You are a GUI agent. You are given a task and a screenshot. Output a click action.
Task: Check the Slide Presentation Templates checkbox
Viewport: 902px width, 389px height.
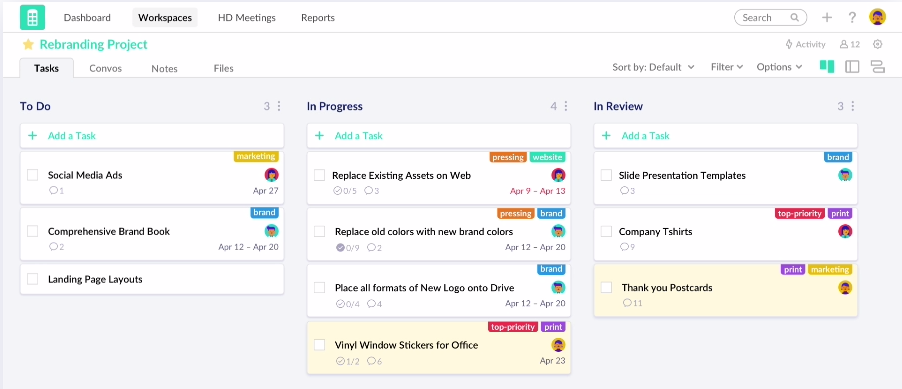[606, 175]
